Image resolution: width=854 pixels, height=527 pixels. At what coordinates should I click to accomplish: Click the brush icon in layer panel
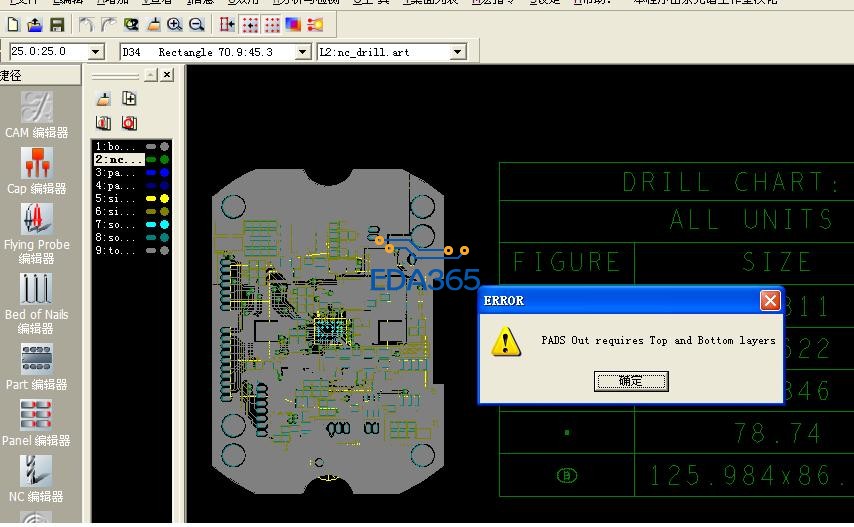(103, 99)
